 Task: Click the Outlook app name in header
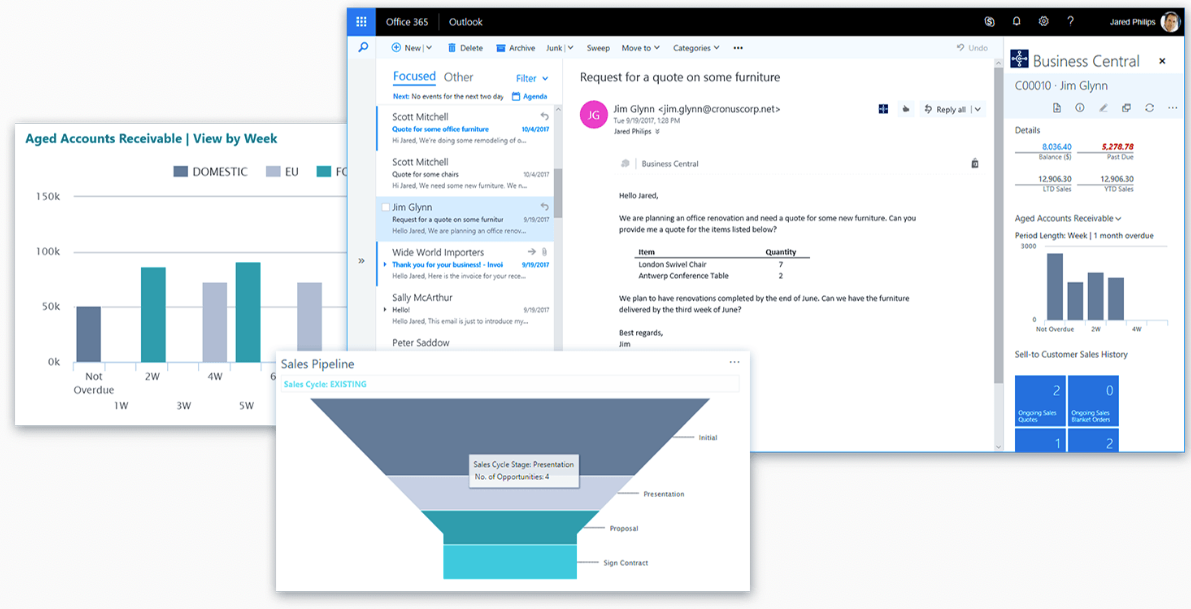tap(466, 21)
